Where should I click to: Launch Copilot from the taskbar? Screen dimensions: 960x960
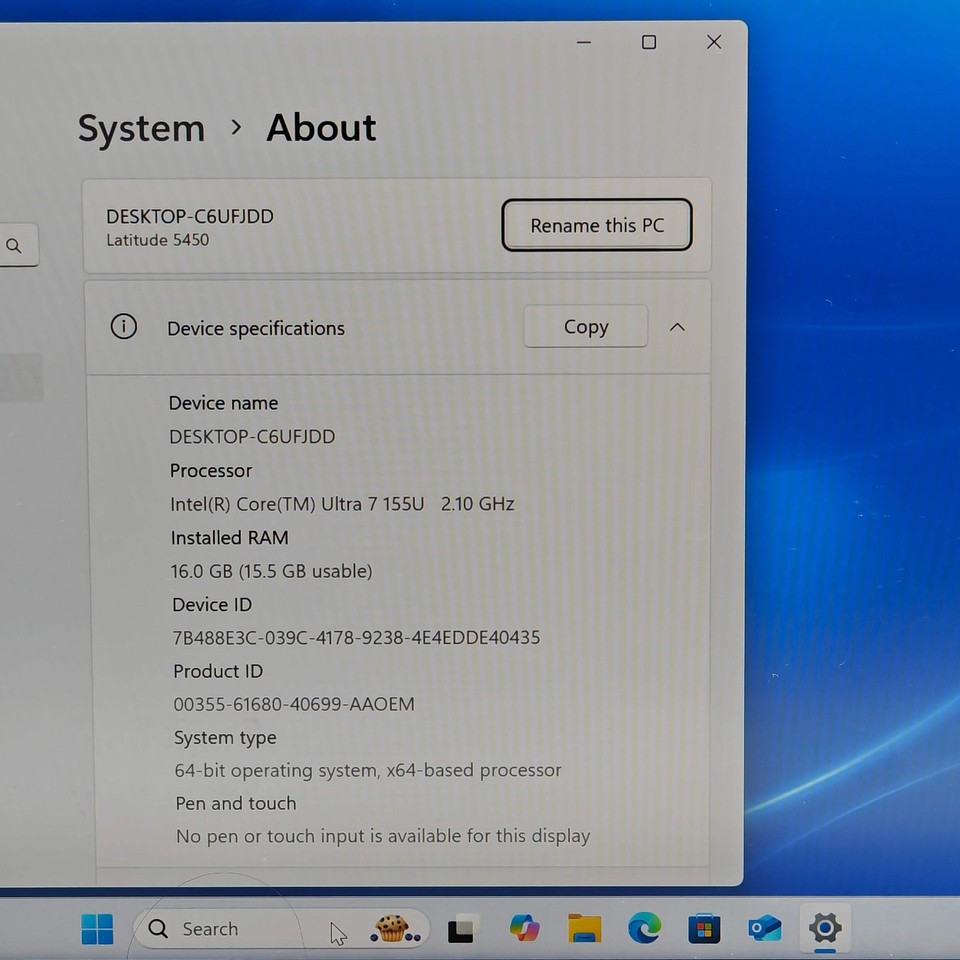click(x=524, y=929)
